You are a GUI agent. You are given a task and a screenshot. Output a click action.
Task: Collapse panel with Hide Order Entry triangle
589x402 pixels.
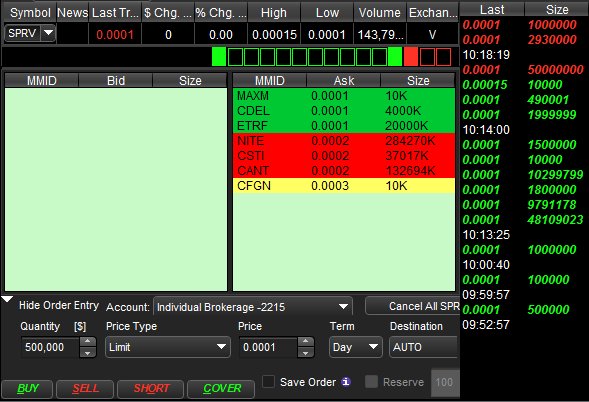pos(7,299)
